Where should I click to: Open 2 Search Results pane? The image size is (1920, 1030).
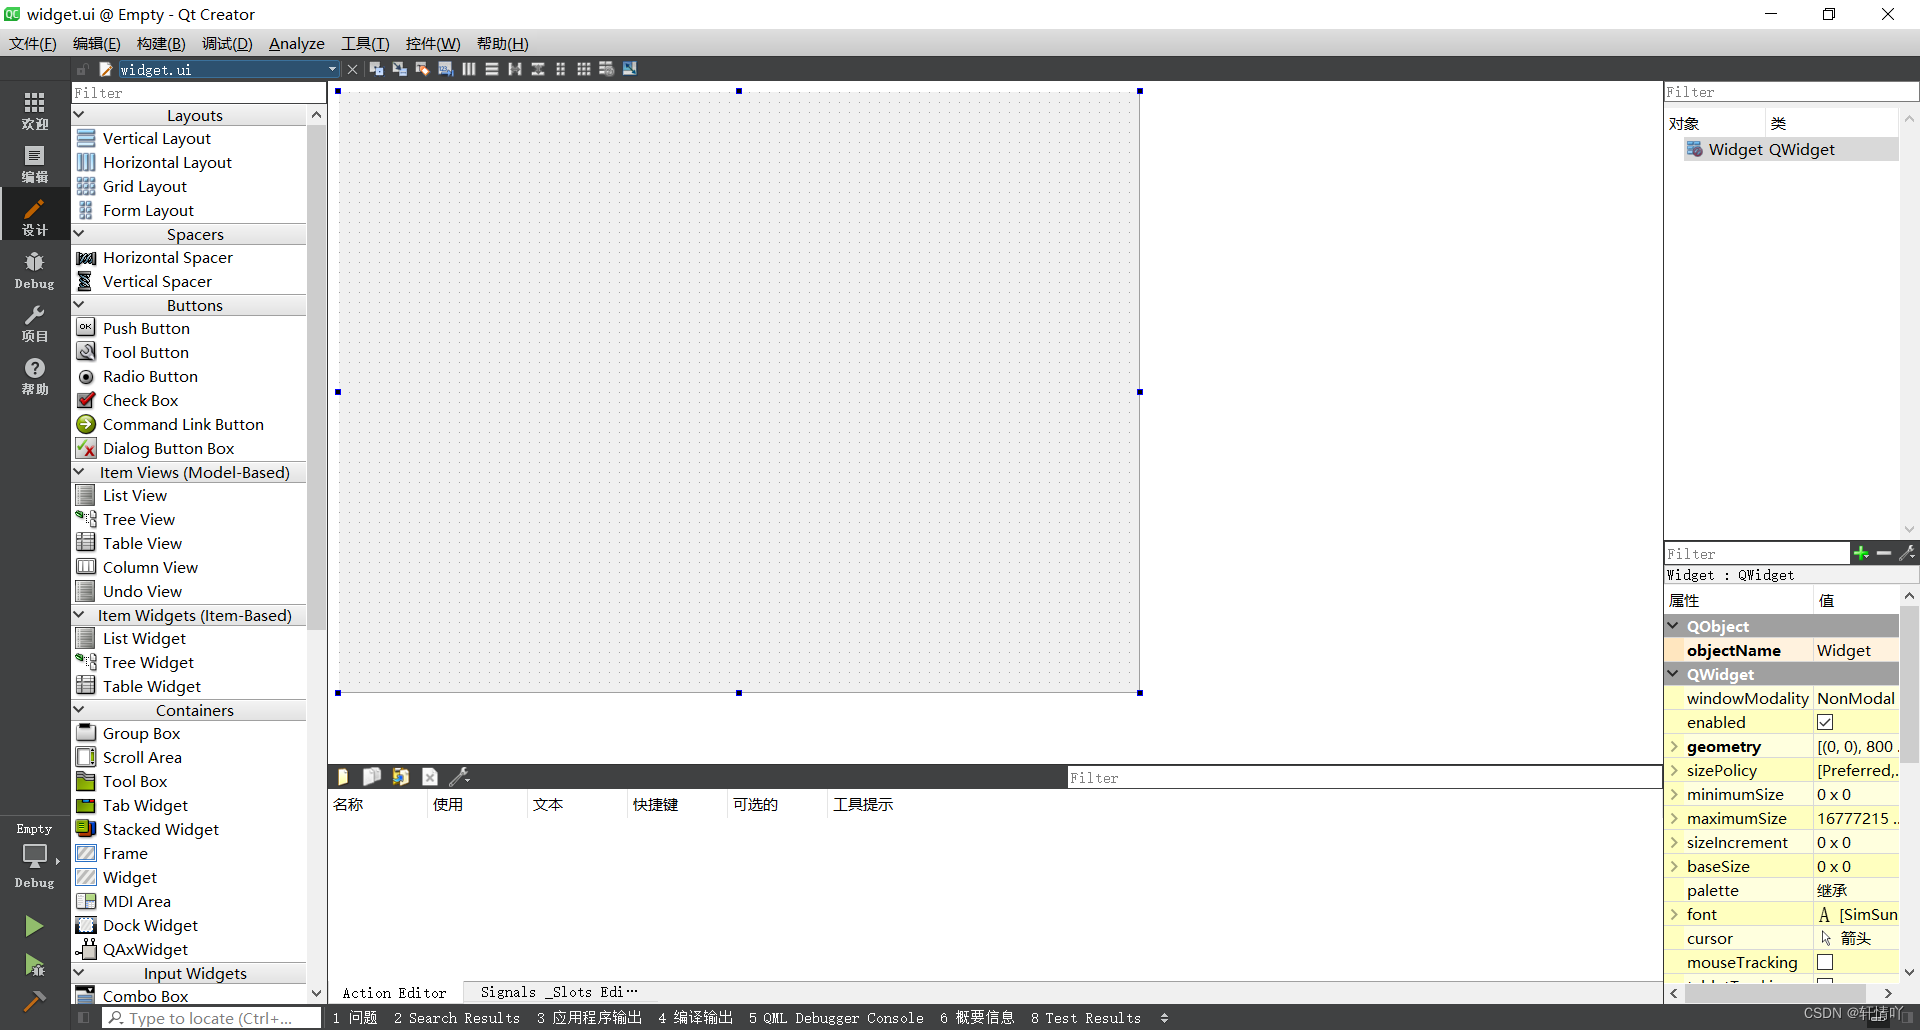[x=457, y=1018]
